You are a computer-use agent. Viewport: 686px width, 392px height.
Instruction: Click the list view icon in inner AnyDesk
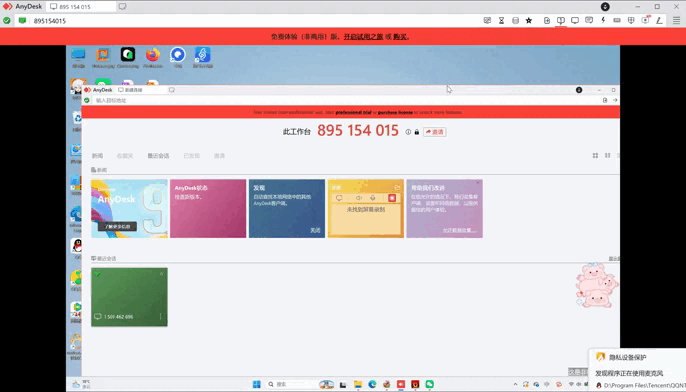608,156
